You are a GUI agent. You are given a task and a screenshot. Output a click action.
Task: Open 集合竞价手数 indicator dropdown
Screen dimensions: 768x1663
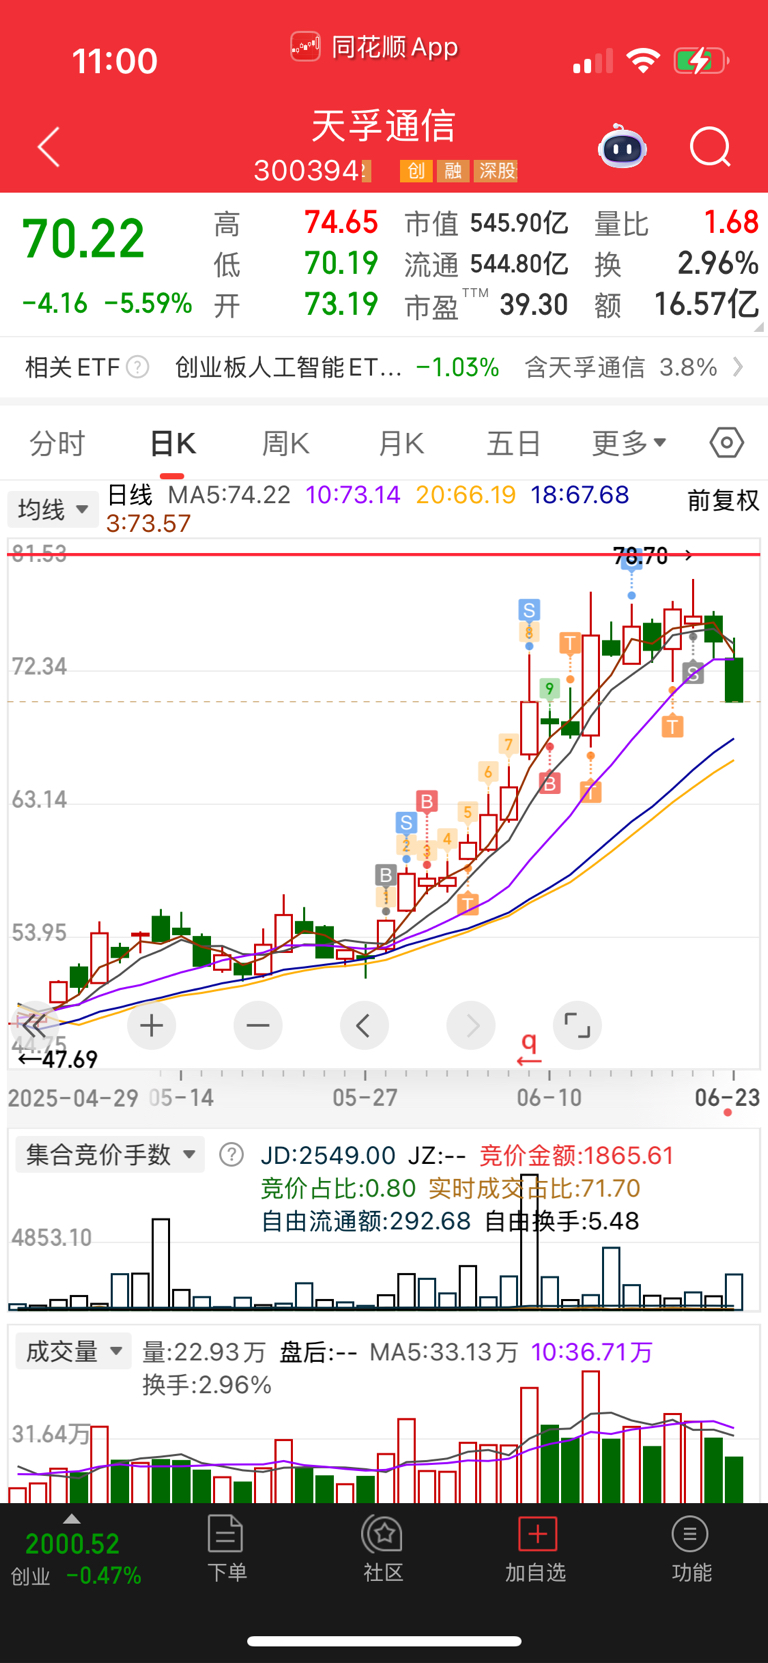110,1155
